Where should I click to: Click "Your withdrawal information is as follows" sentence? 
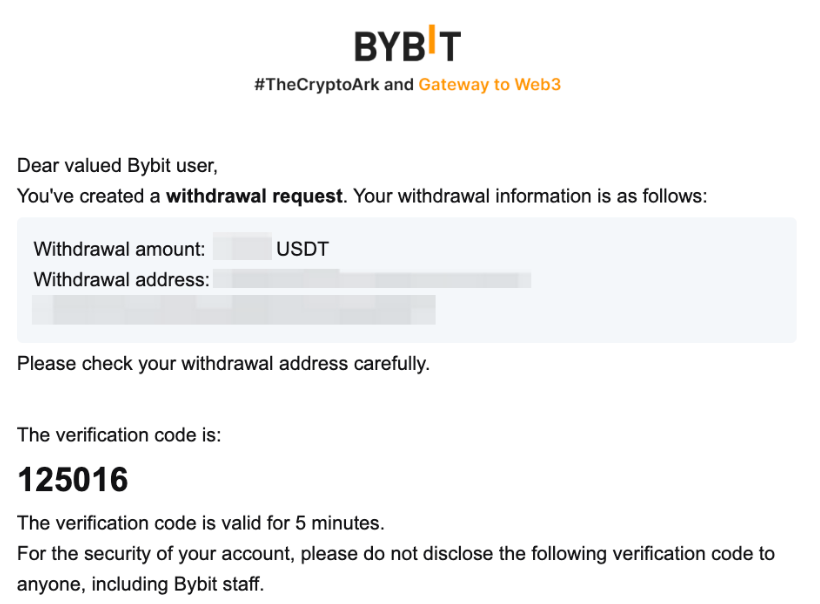point(530,196)
